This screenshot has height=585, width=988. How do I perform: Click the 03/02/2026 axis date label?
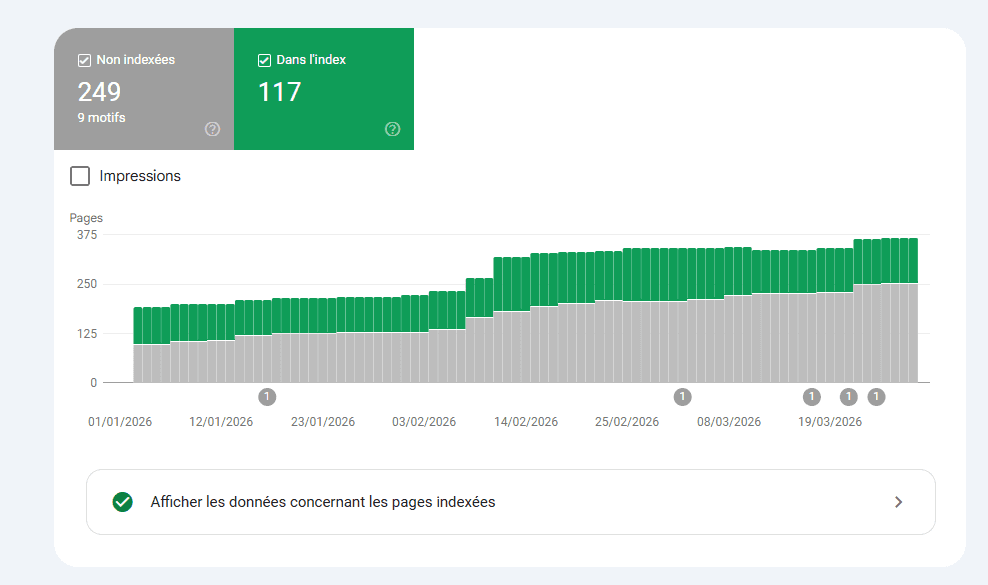coord(424,422)
